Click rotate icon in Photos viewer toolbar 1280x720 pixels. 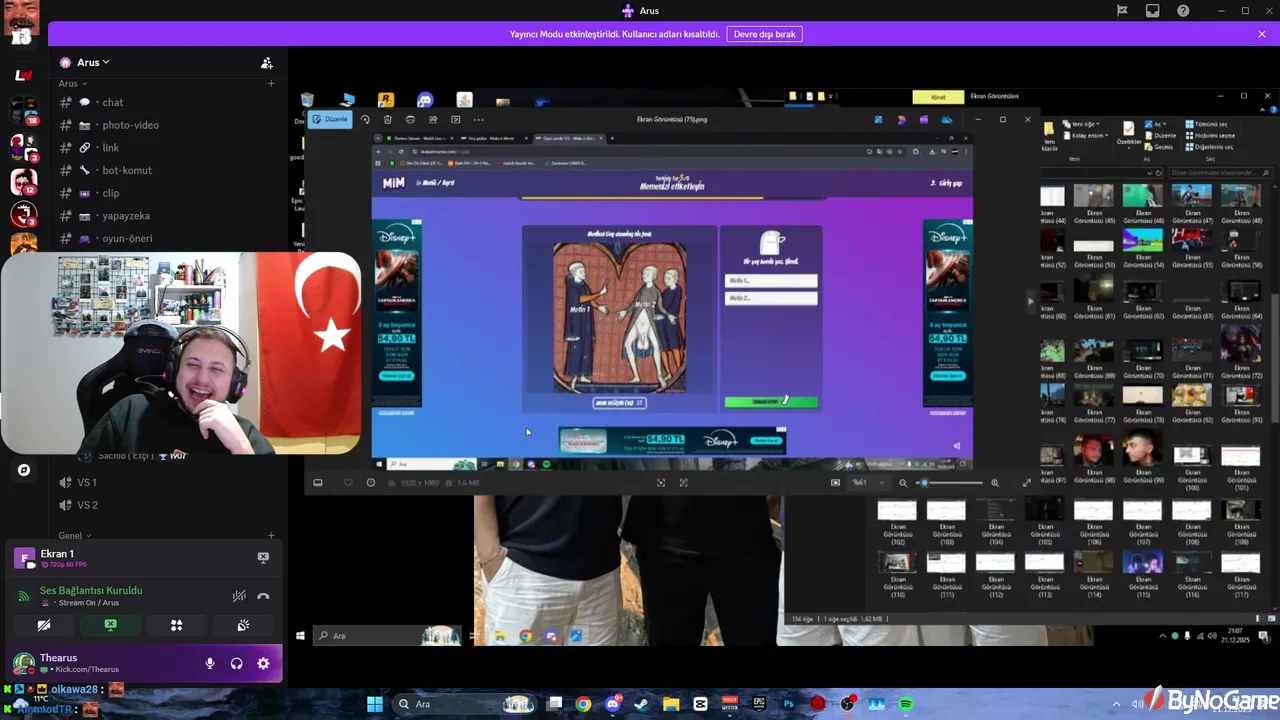pyautogui.click(x=365, y=120)
